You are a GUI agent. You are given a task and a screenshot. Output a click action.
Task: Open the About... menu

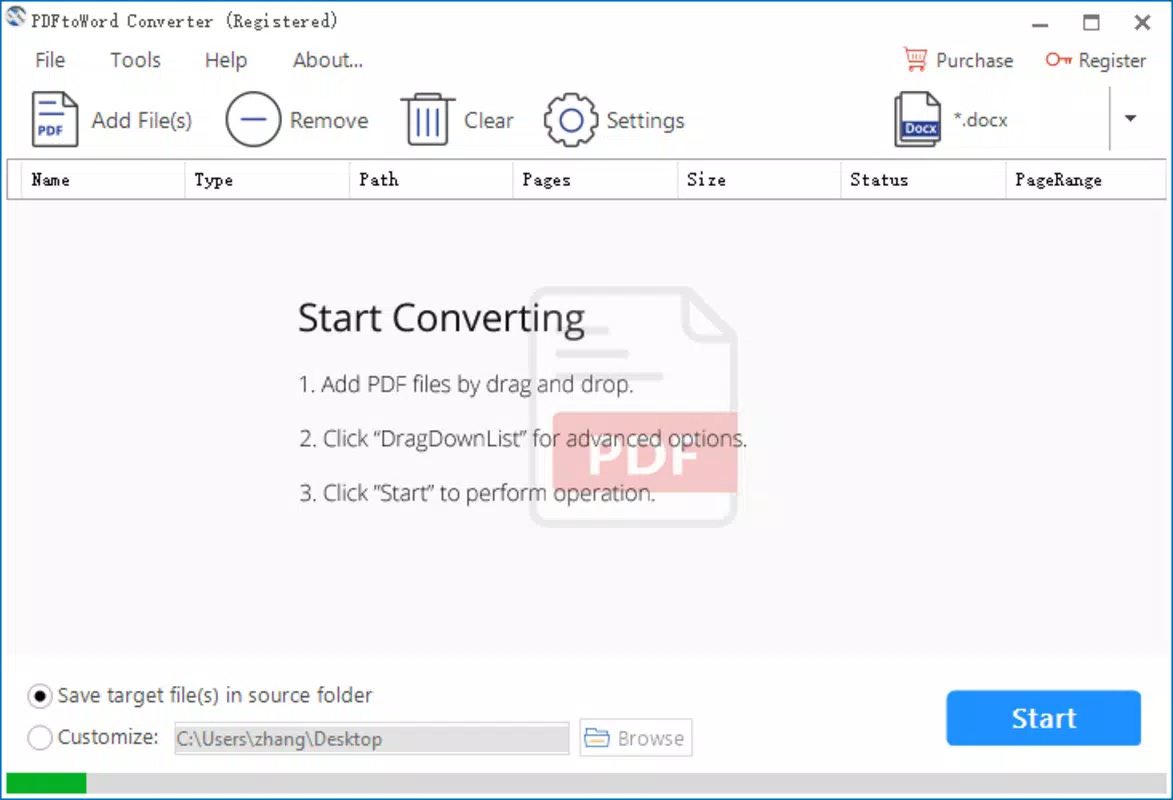[328, 60]
